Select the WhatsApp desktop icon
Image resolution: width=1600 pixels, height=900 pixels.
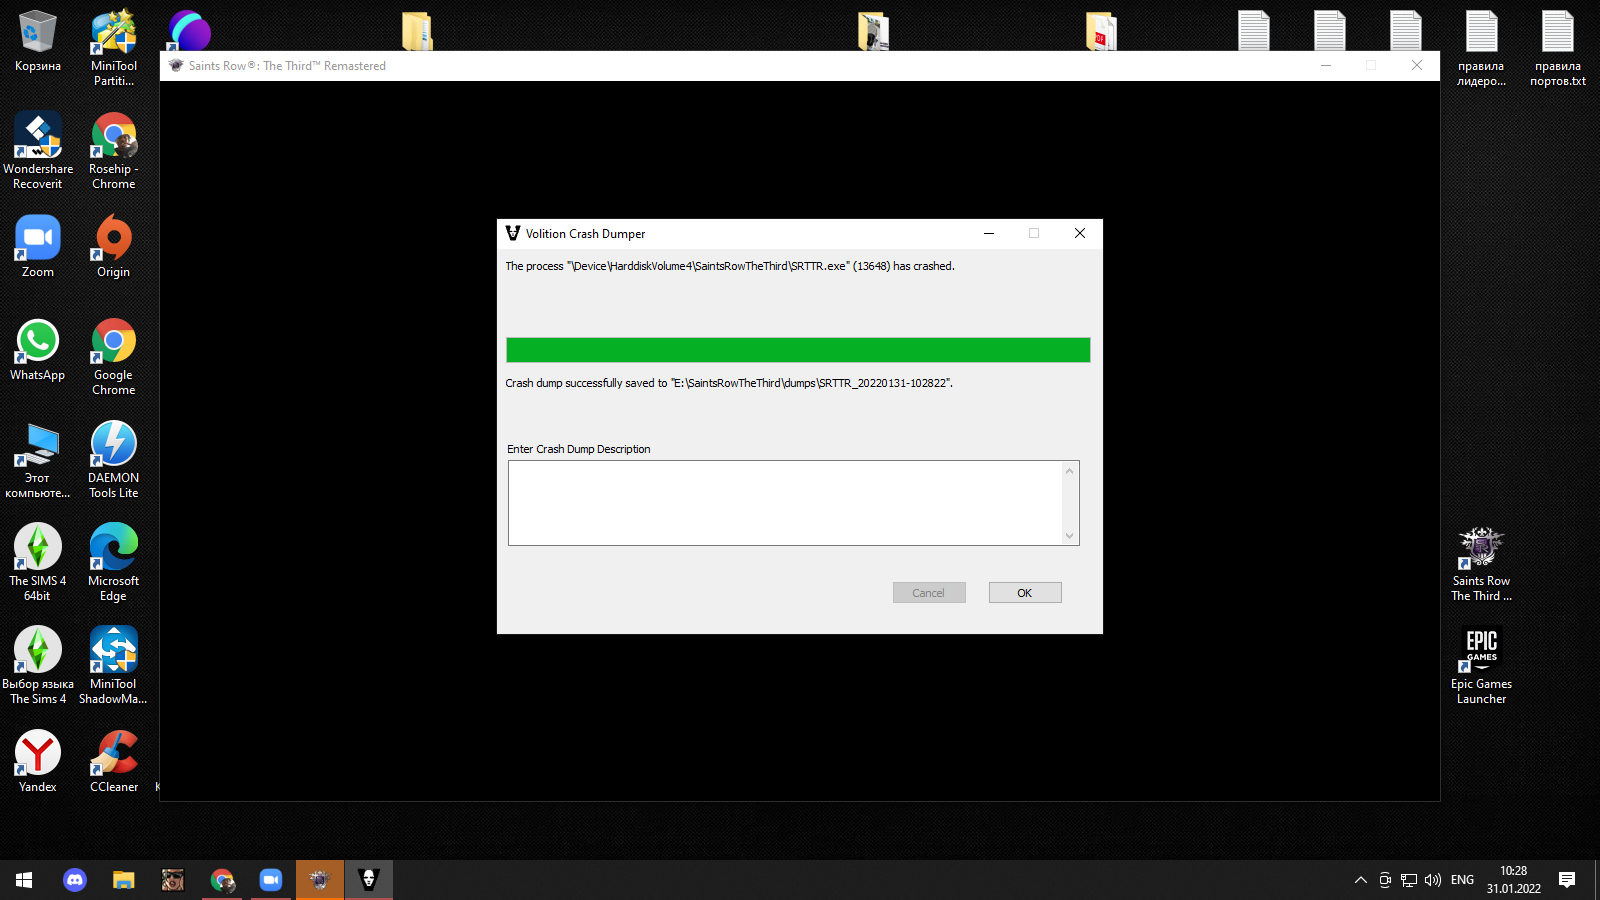pos(38,350)
